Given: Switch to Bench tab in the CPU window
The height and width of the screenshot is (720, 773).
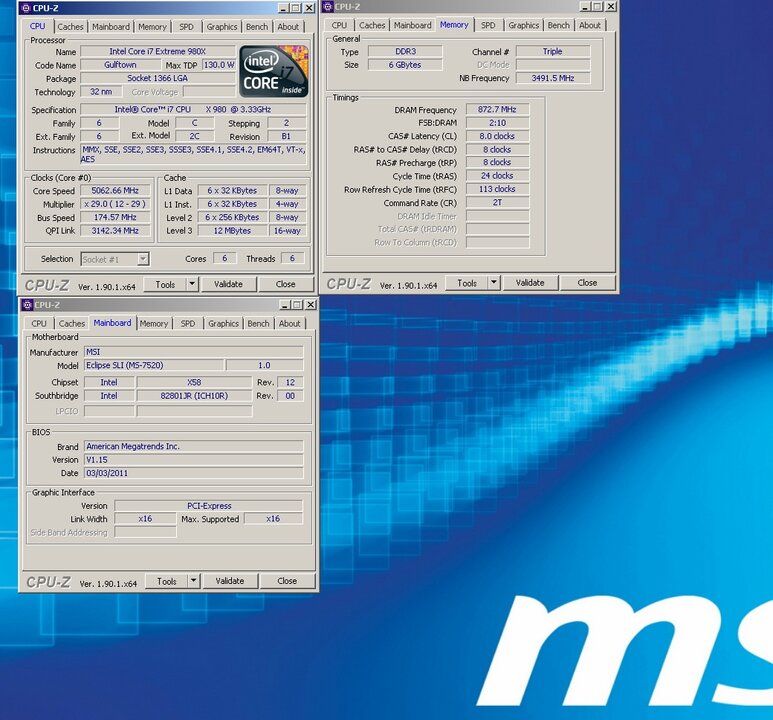Looking at the screenshot, I should [x=257, y=27].
